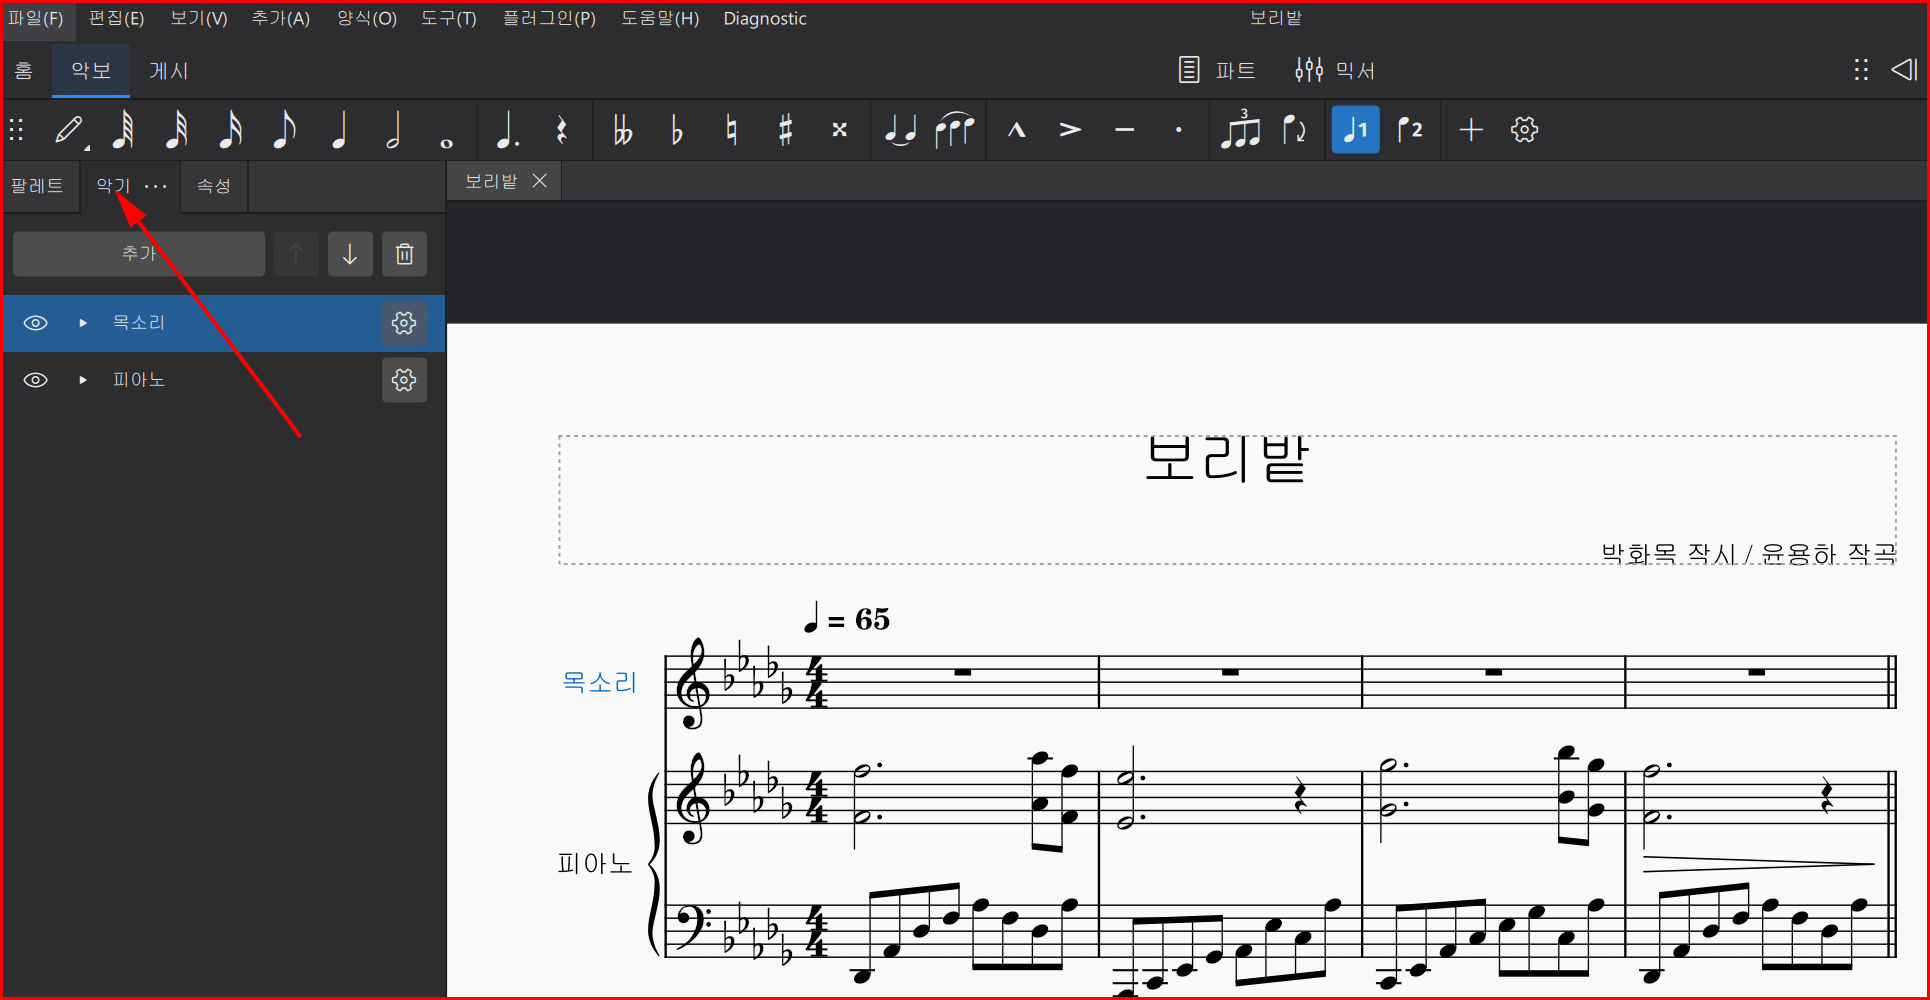Image resolution: width=1930 pixels, height=1000 pixels.
Task: Apply double flat accidental
Action: 623,130
